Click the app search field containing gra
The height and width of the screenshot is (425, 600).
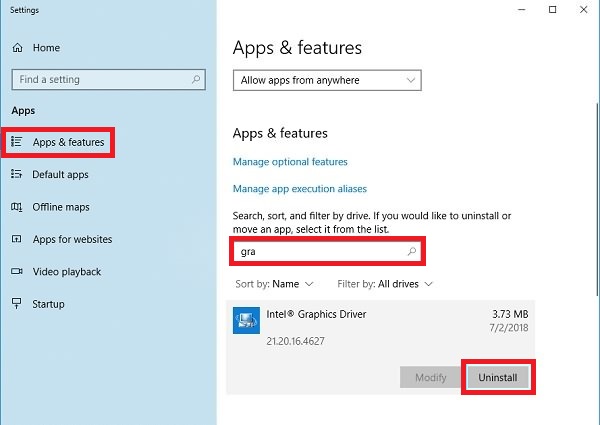pos(320,252)
